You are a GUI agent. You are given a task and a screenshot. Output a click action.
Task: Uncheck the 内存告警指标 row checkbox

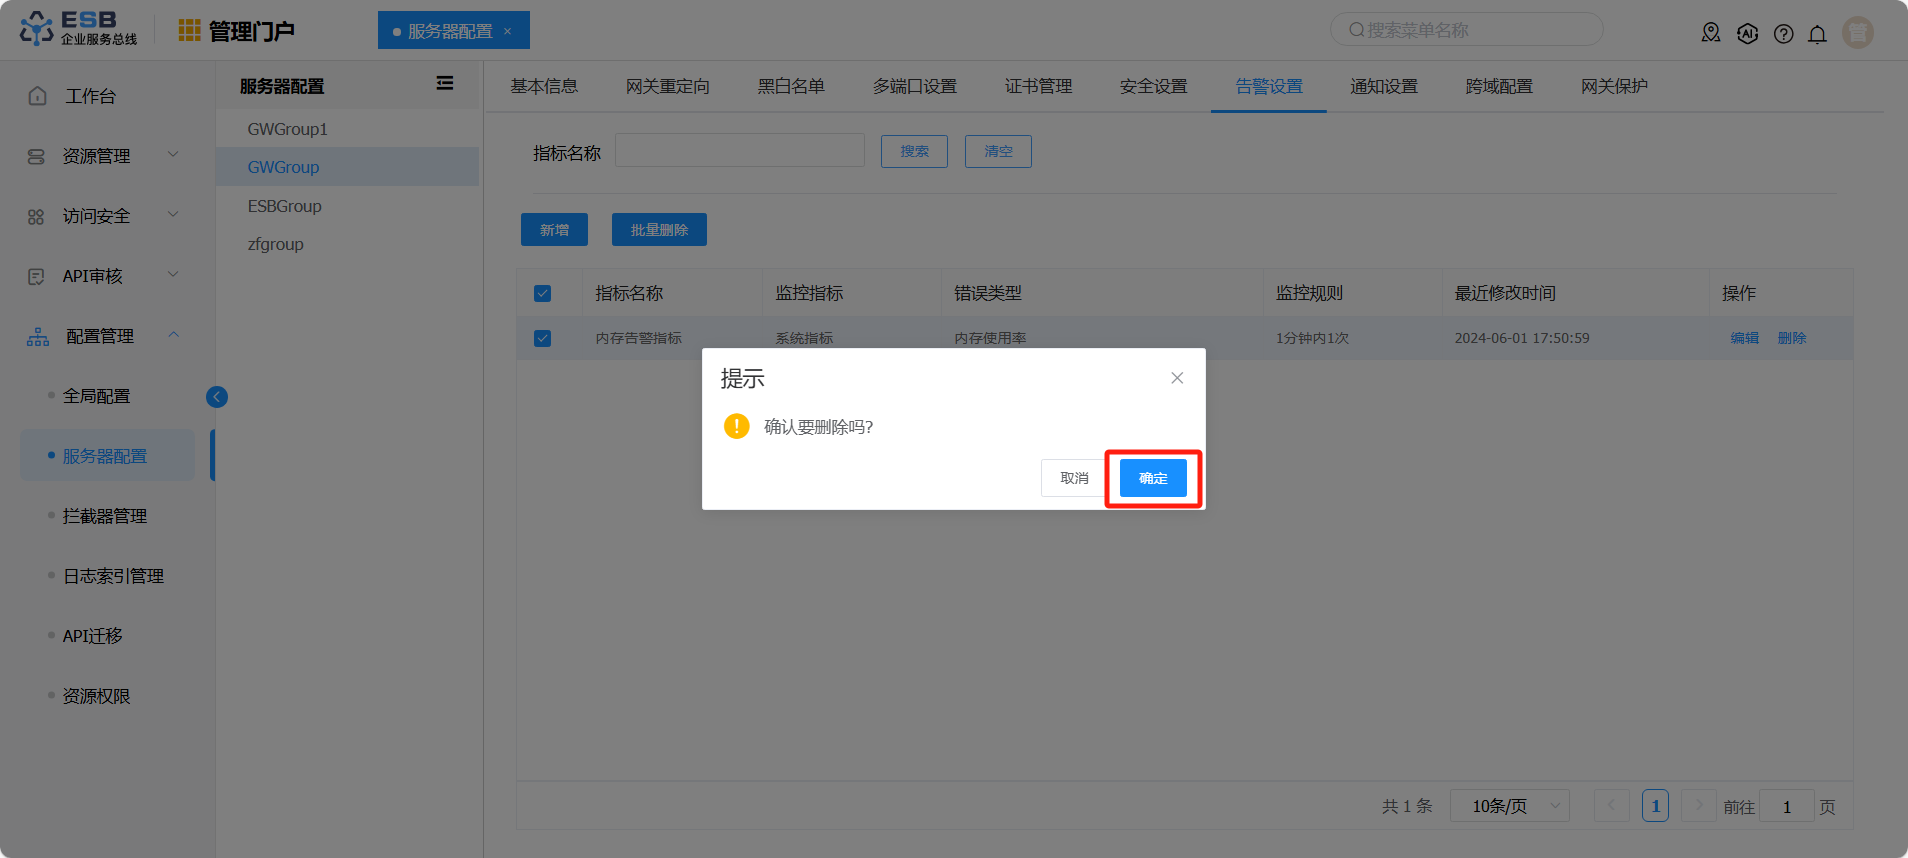point(543,338)
